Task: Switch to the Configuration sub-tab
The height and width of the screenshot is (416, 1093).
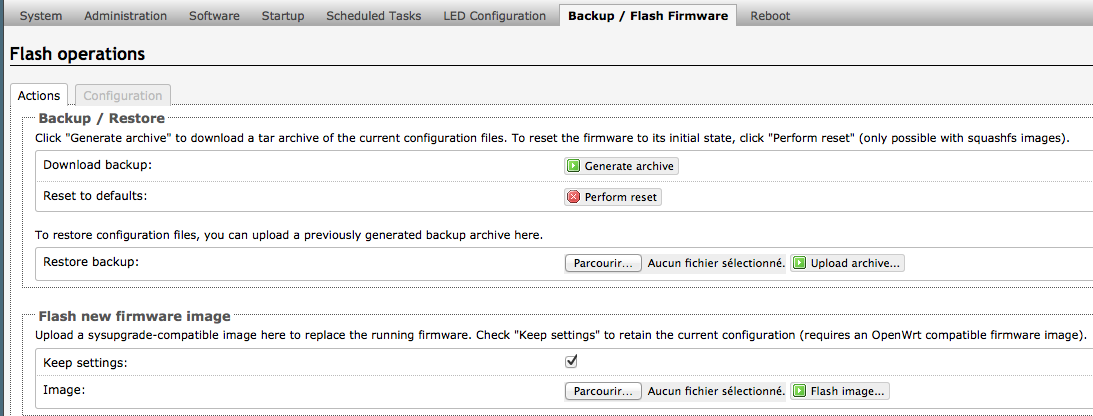Action: 123,95
